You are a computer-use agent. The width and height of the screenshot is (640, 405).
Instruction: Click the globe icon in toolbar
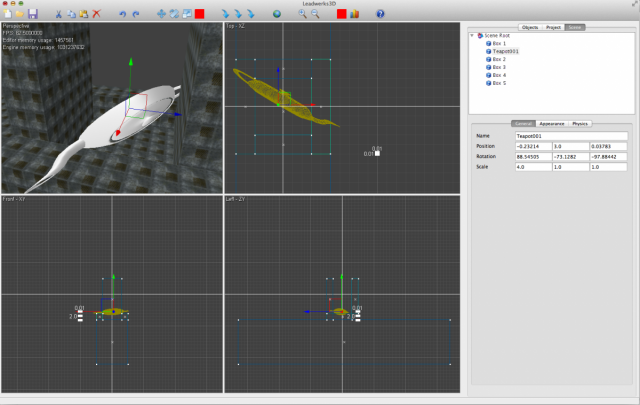click(277, 14)
